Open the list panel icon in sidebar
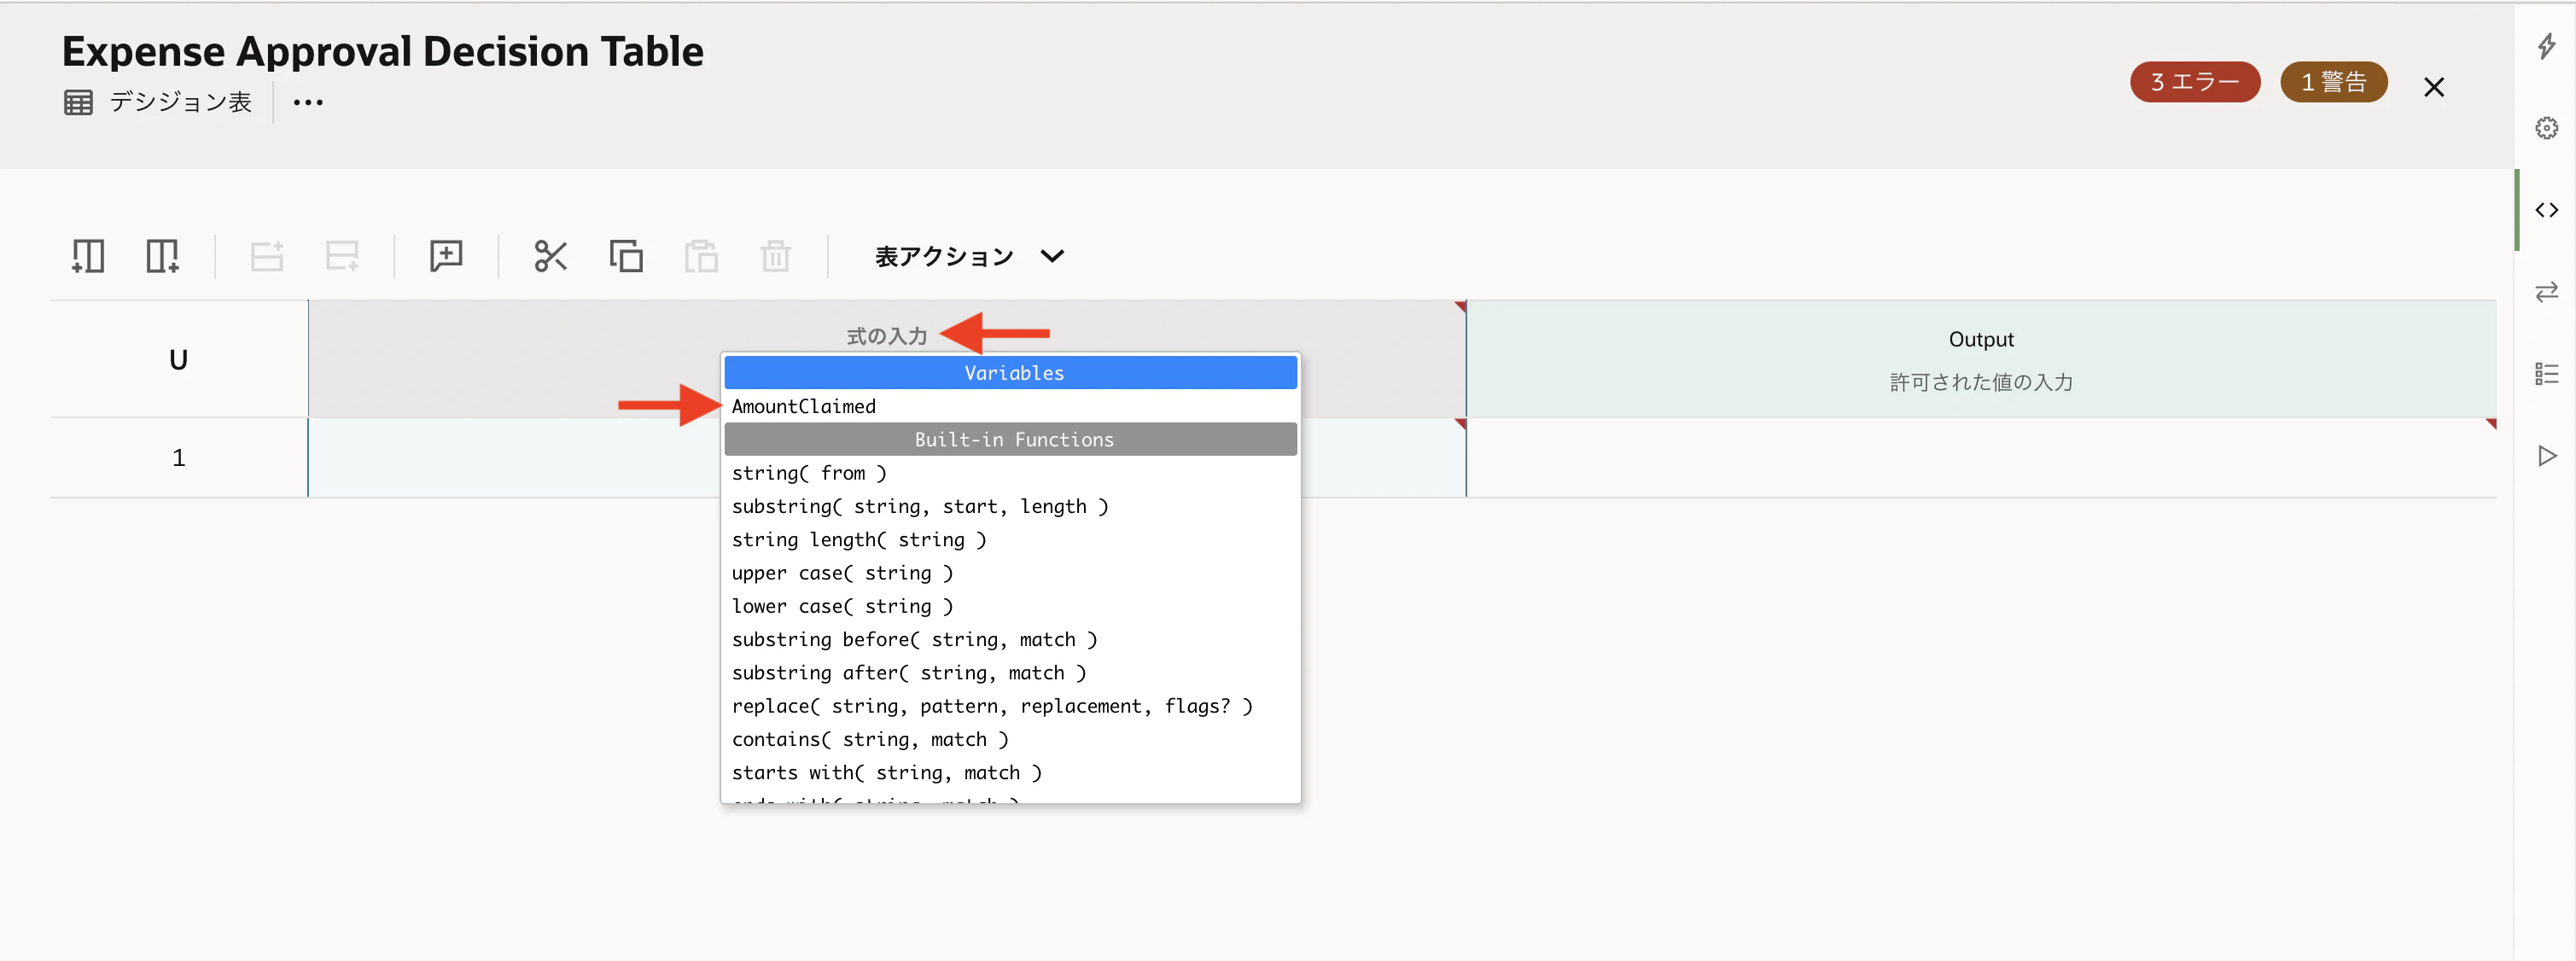Screen dimensions: 2576x961 pos(2546,374)
